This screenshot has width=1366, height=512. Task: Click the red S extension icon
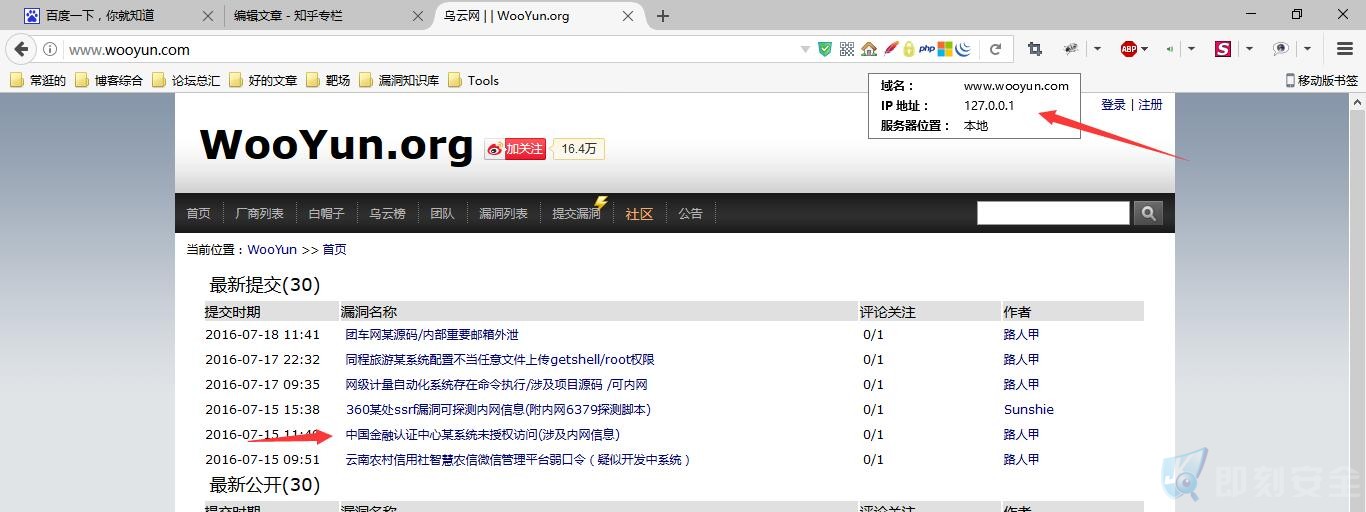(1223, 49)
